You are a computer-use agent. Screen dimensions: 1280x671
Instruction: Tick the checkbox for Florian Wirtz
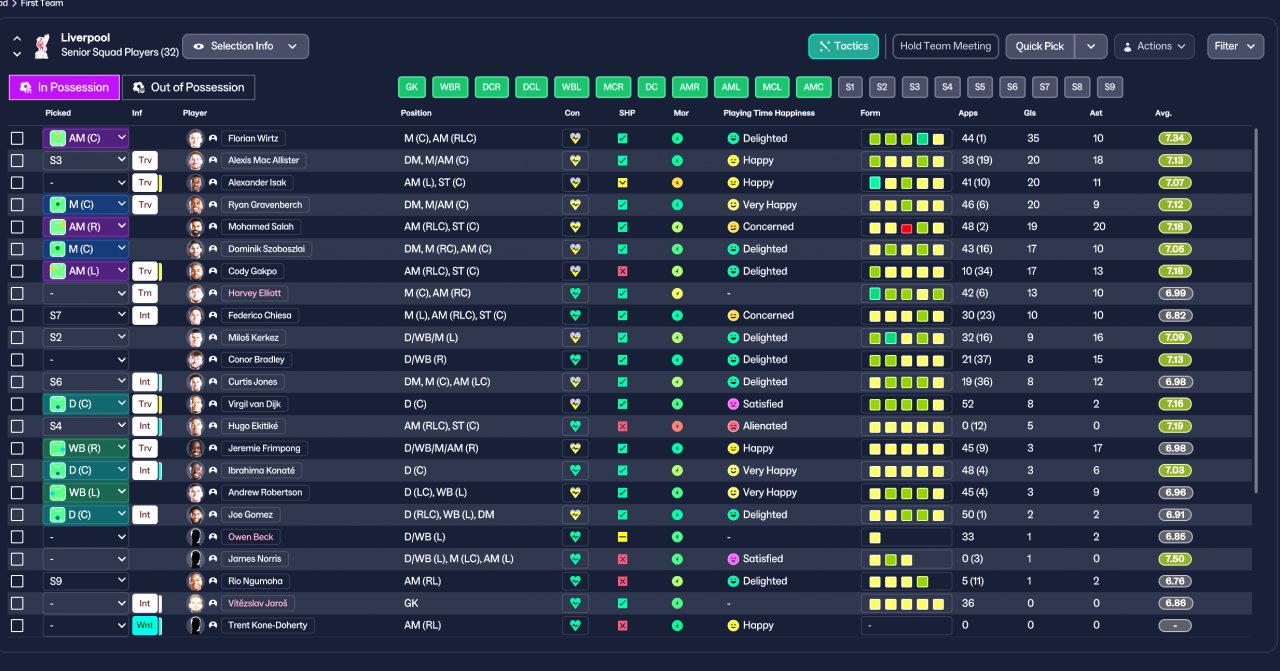(17, 139)
